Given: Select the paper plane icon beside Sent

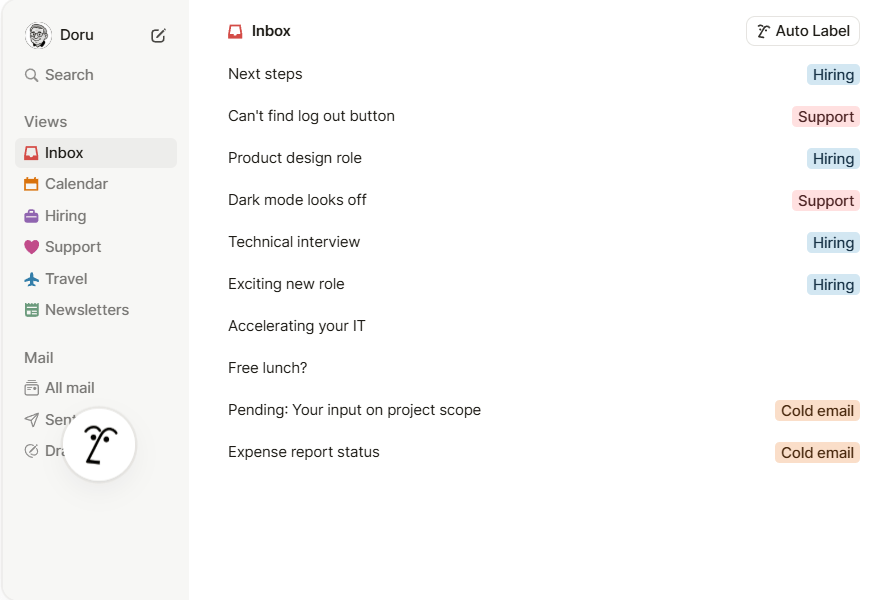Looking at the screenshot, I should (31, 419).
